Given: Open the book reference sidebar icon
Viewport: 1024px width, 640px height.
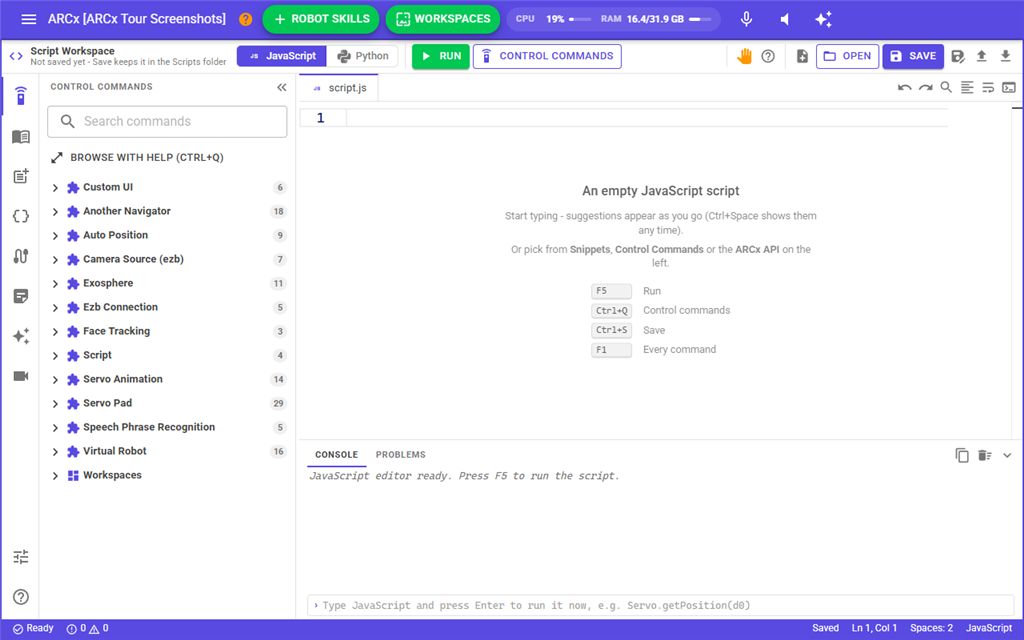Looking at the screenshot, I should [21, 136].
